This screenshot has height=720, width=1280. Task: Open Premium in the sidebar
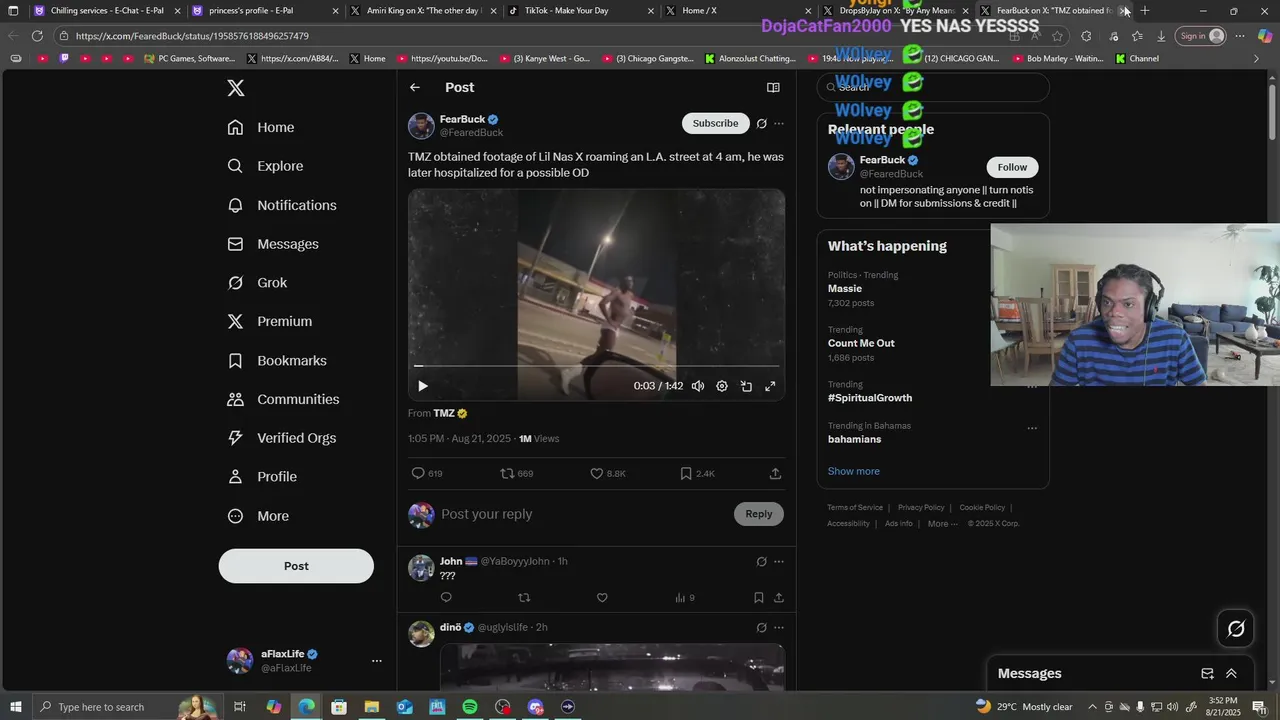pos(270,321)
